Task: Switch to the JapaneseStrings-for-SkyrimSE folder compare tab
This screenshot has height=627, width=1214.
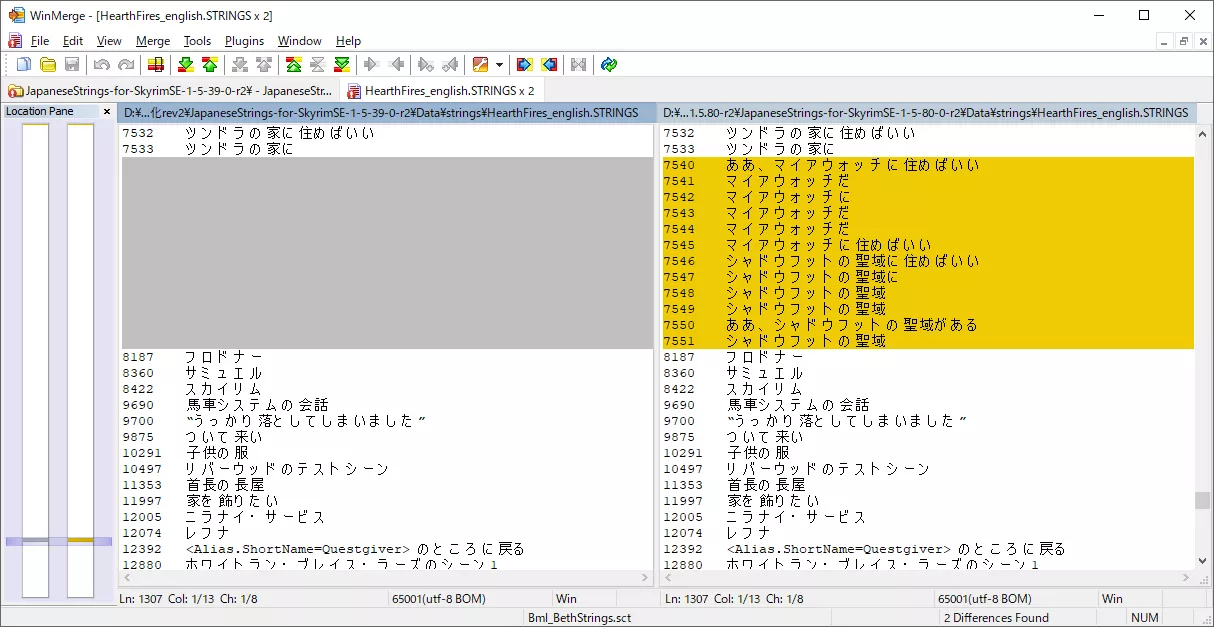Action: click(171, 90)
